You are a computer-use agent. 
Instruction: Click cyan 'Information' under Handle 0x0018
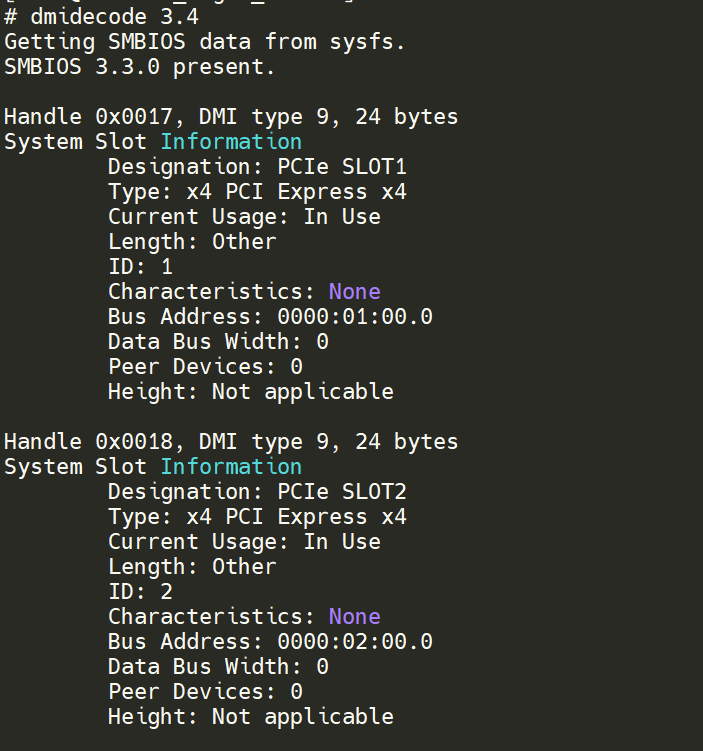231,467
